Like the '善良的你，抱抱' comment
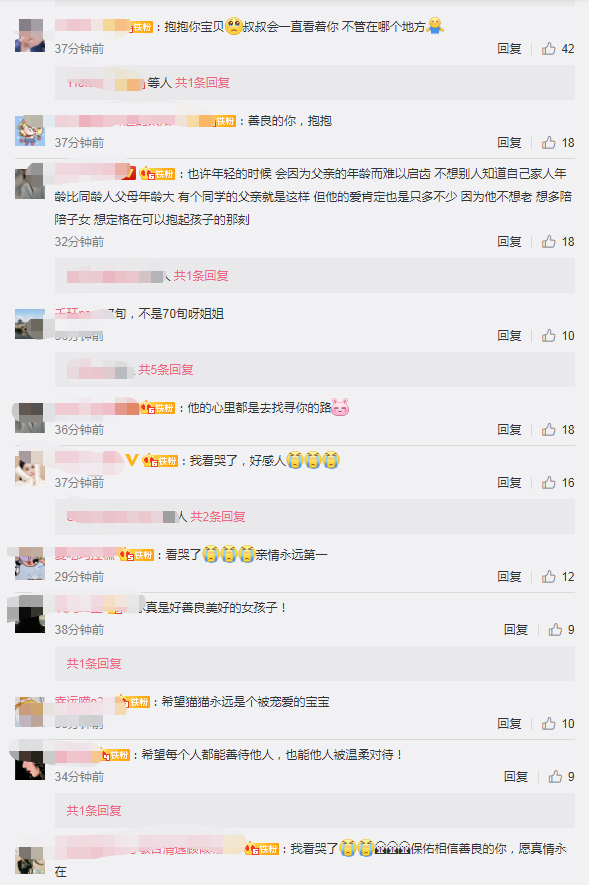Screen dimensions: 589x885 [548, 143]
